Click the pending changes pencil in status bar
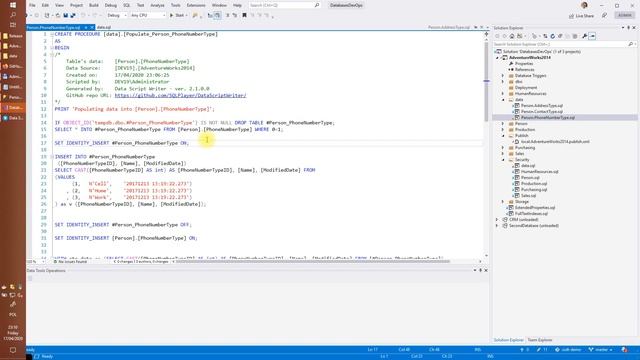This screenshot has width=640, height=360. click(x=539, y=350)
